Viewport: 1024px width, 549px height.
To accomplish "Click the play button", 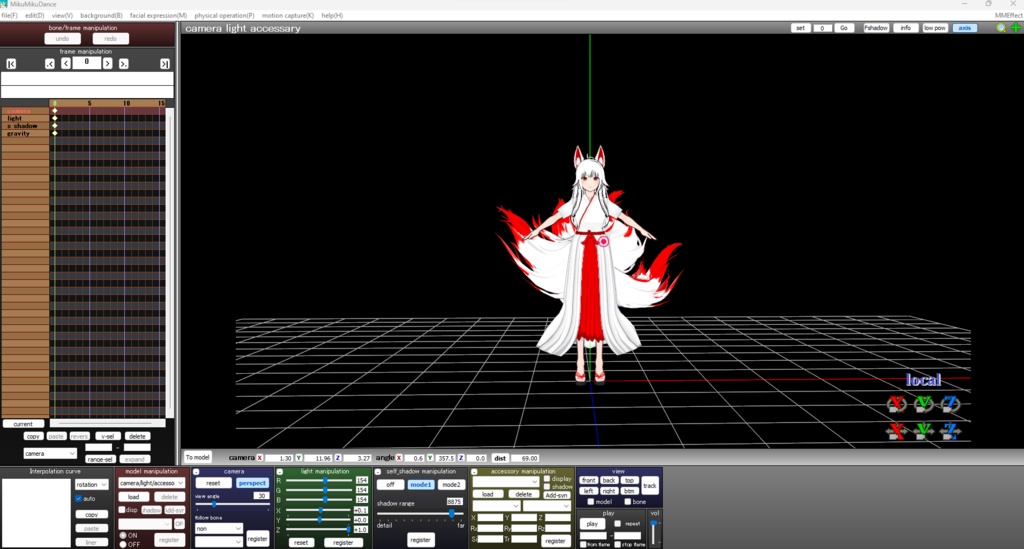I will (x=592, y=524).
